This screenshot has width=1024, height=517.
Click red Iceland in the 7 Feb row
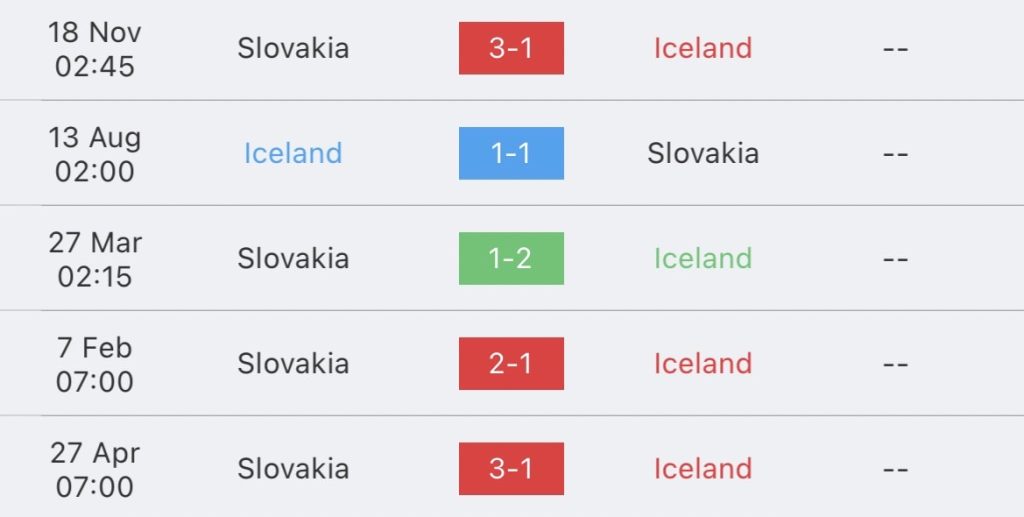[702, 363]
